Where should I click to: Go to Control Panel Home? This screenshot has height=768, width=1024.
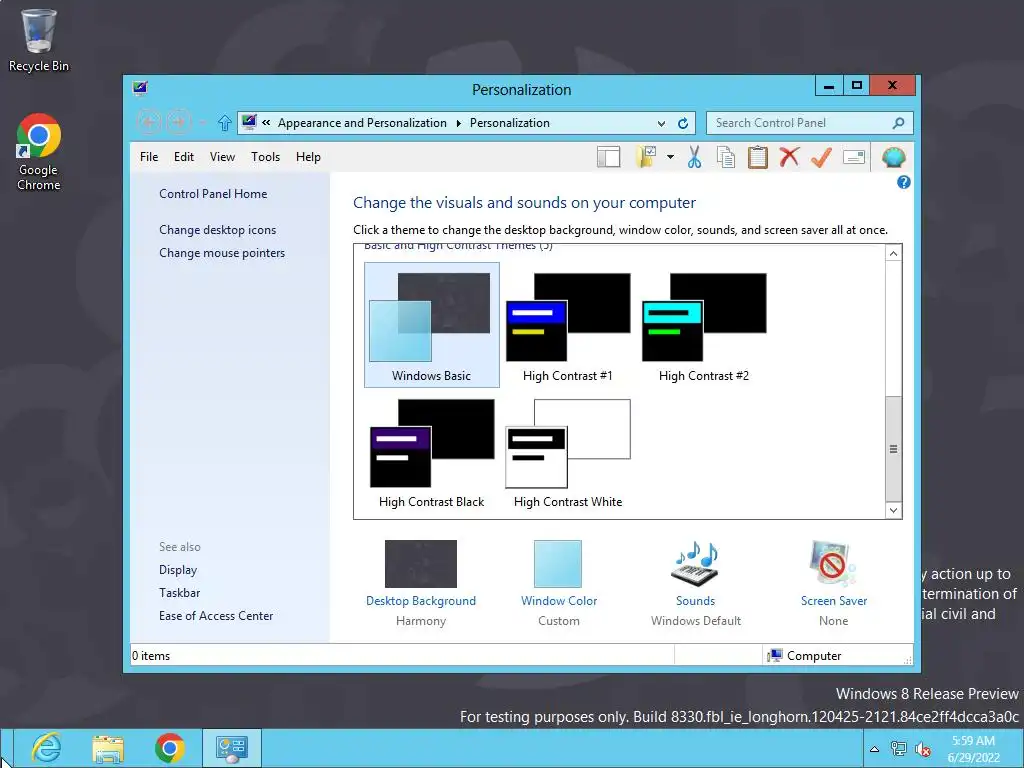[x=213, y=194]
